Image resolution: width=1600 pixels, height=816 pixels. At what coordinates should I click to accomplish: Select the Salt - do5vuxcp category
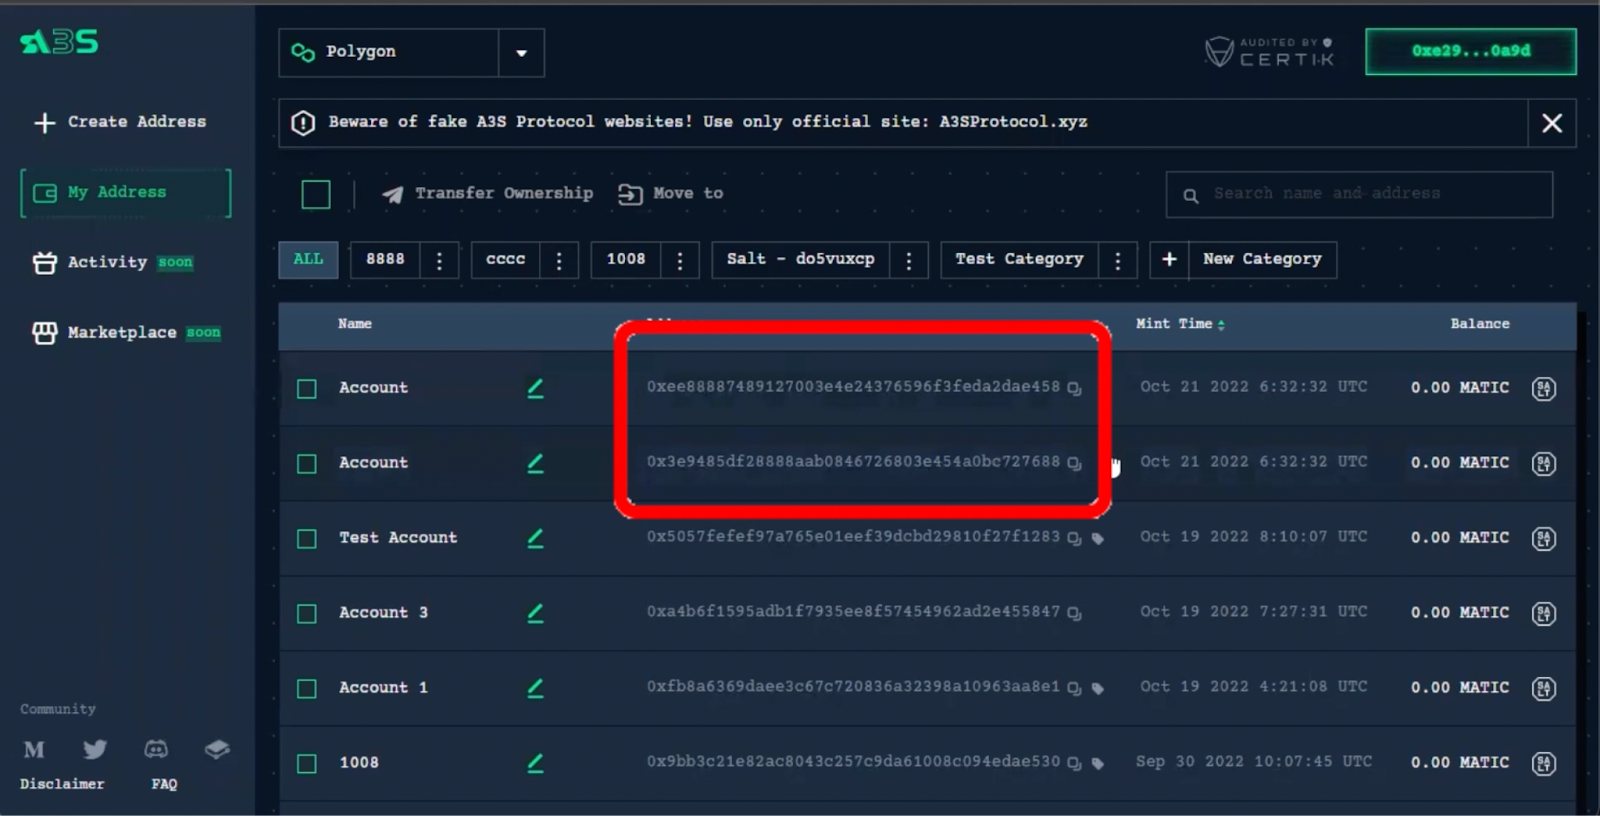click(801, 260)
